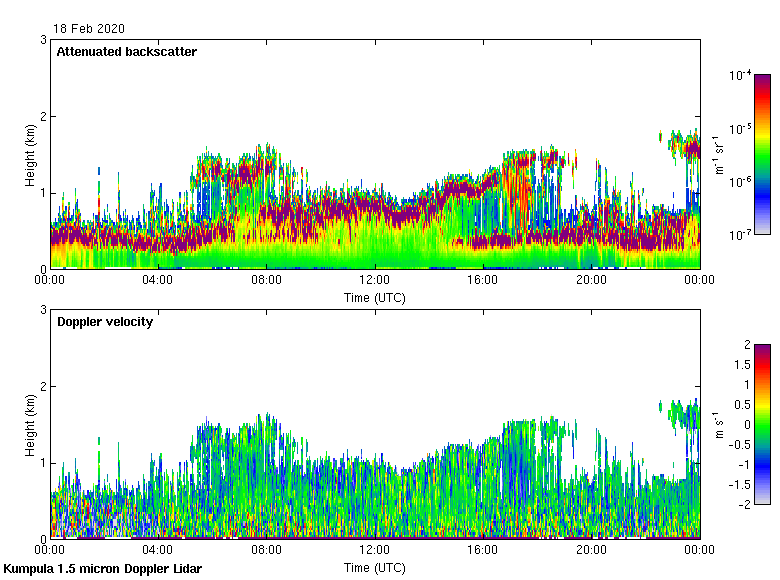Click the 10⁻⁴ maximum label on backscatter colorbar
The width and height of the screenshot is (780, 580).
click(740, 75)
